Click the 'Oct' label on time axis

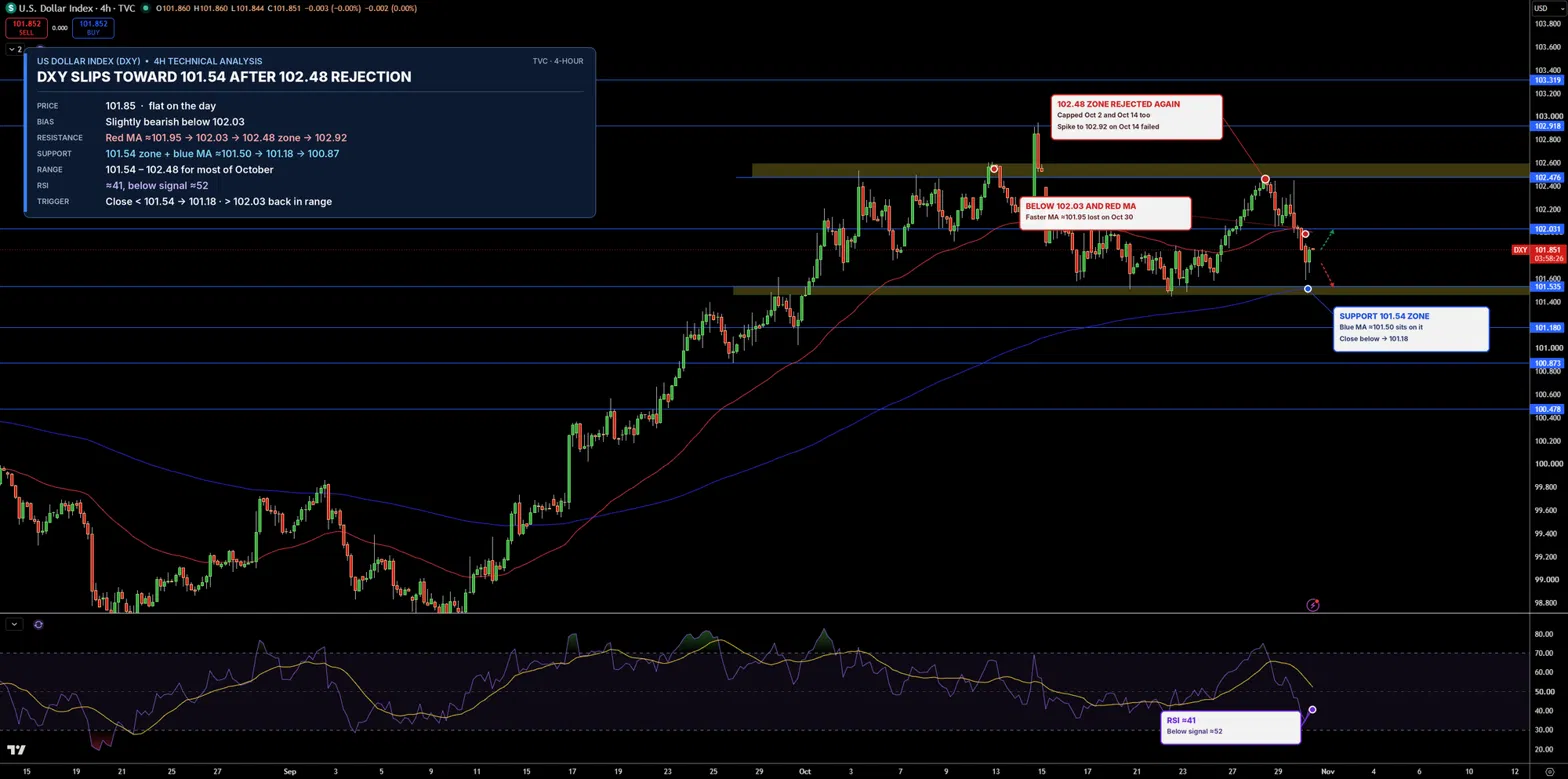806,772
